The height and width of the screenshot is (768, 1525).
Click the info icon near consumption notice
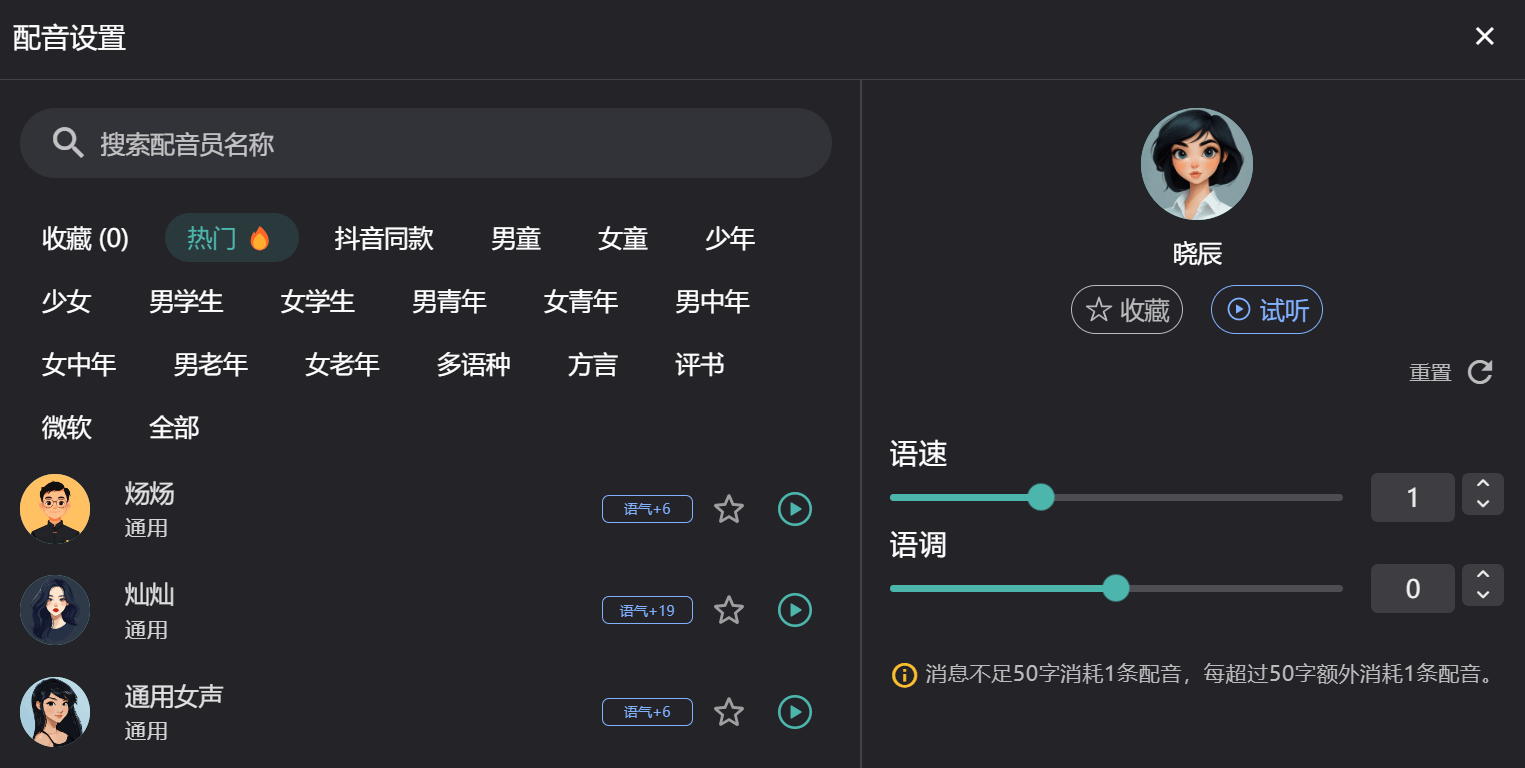pyautogui.click(x=903, y=675)
